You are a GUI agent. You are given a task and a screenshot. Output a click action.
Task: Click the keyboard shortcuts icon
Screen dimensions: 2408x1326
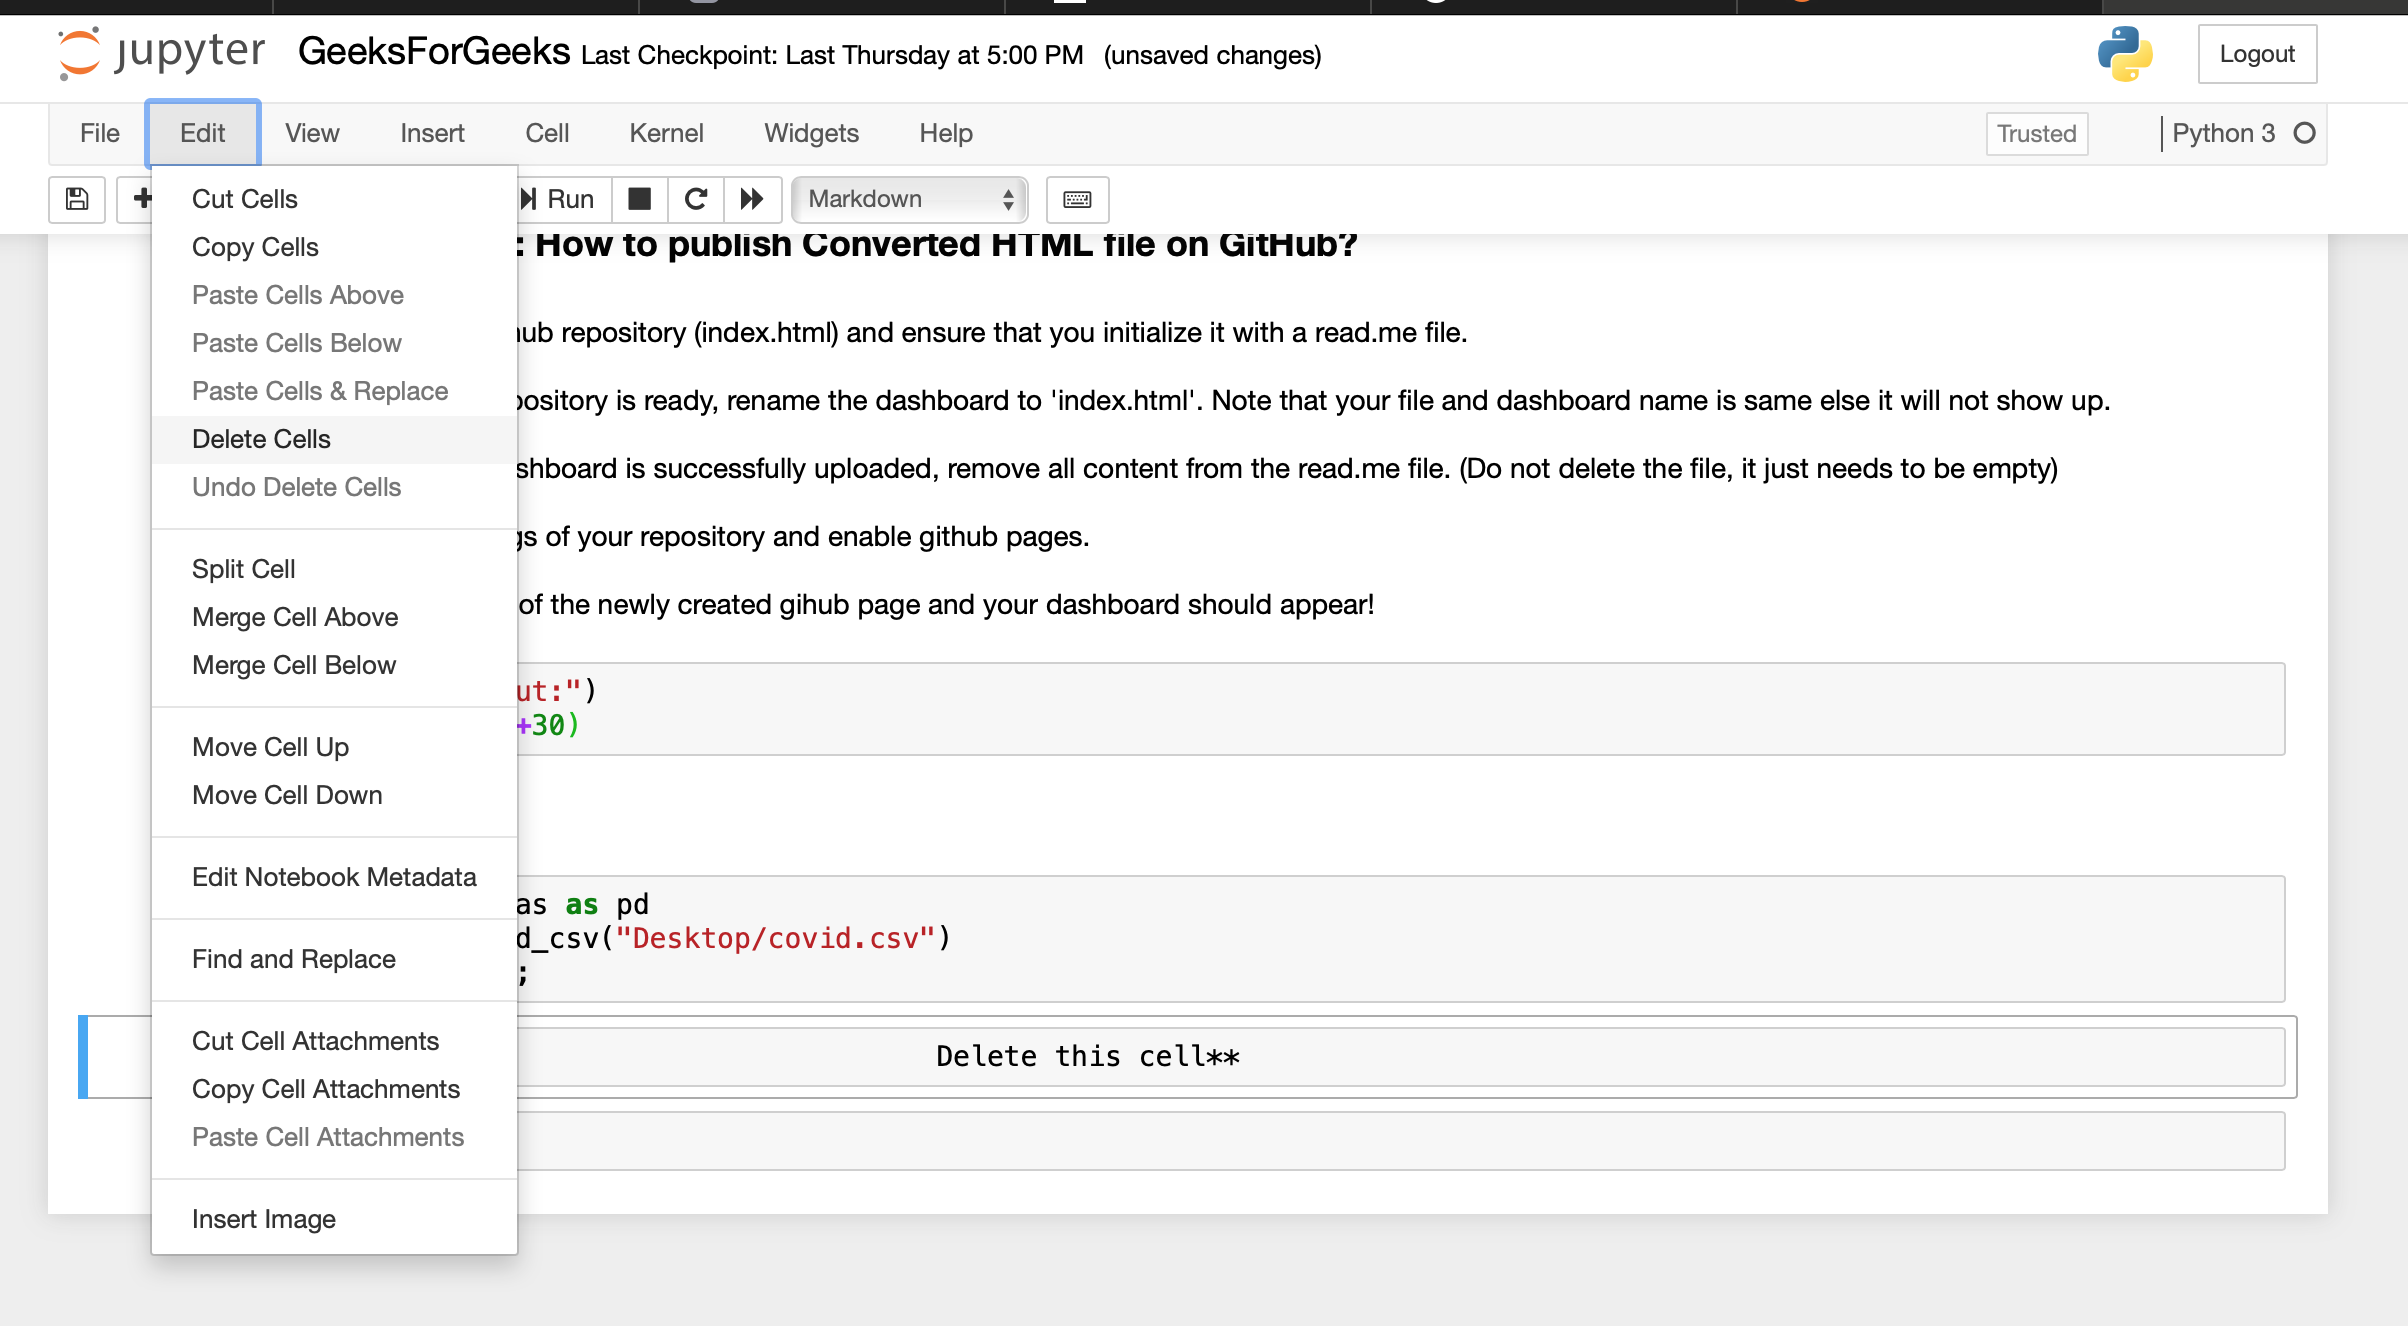[1076, 199]
